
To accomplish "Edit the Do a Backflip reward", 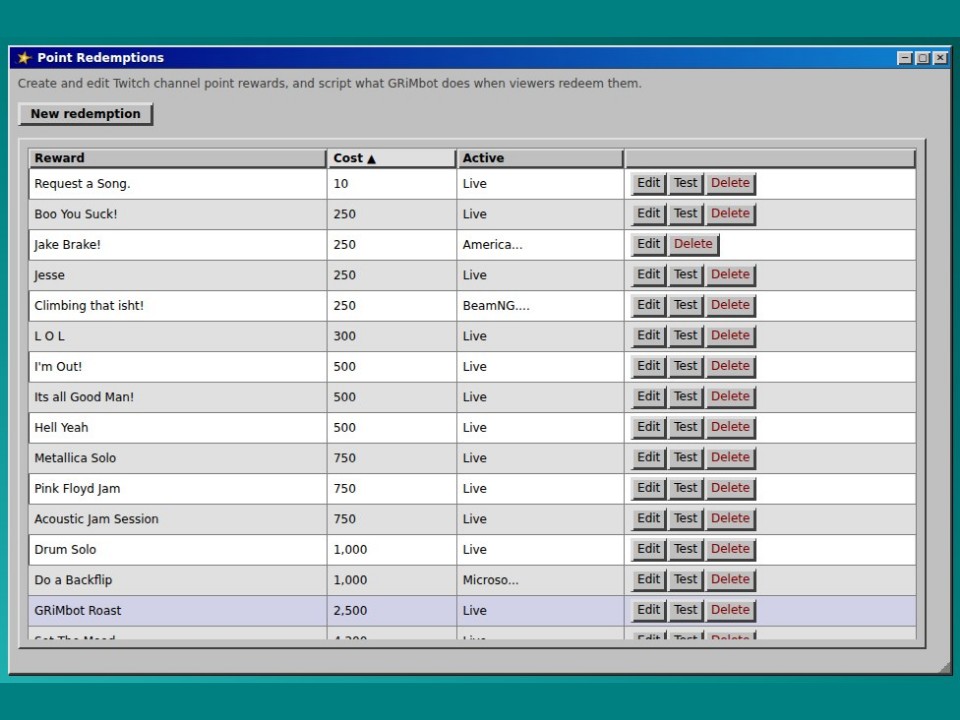I will [648, 580].
